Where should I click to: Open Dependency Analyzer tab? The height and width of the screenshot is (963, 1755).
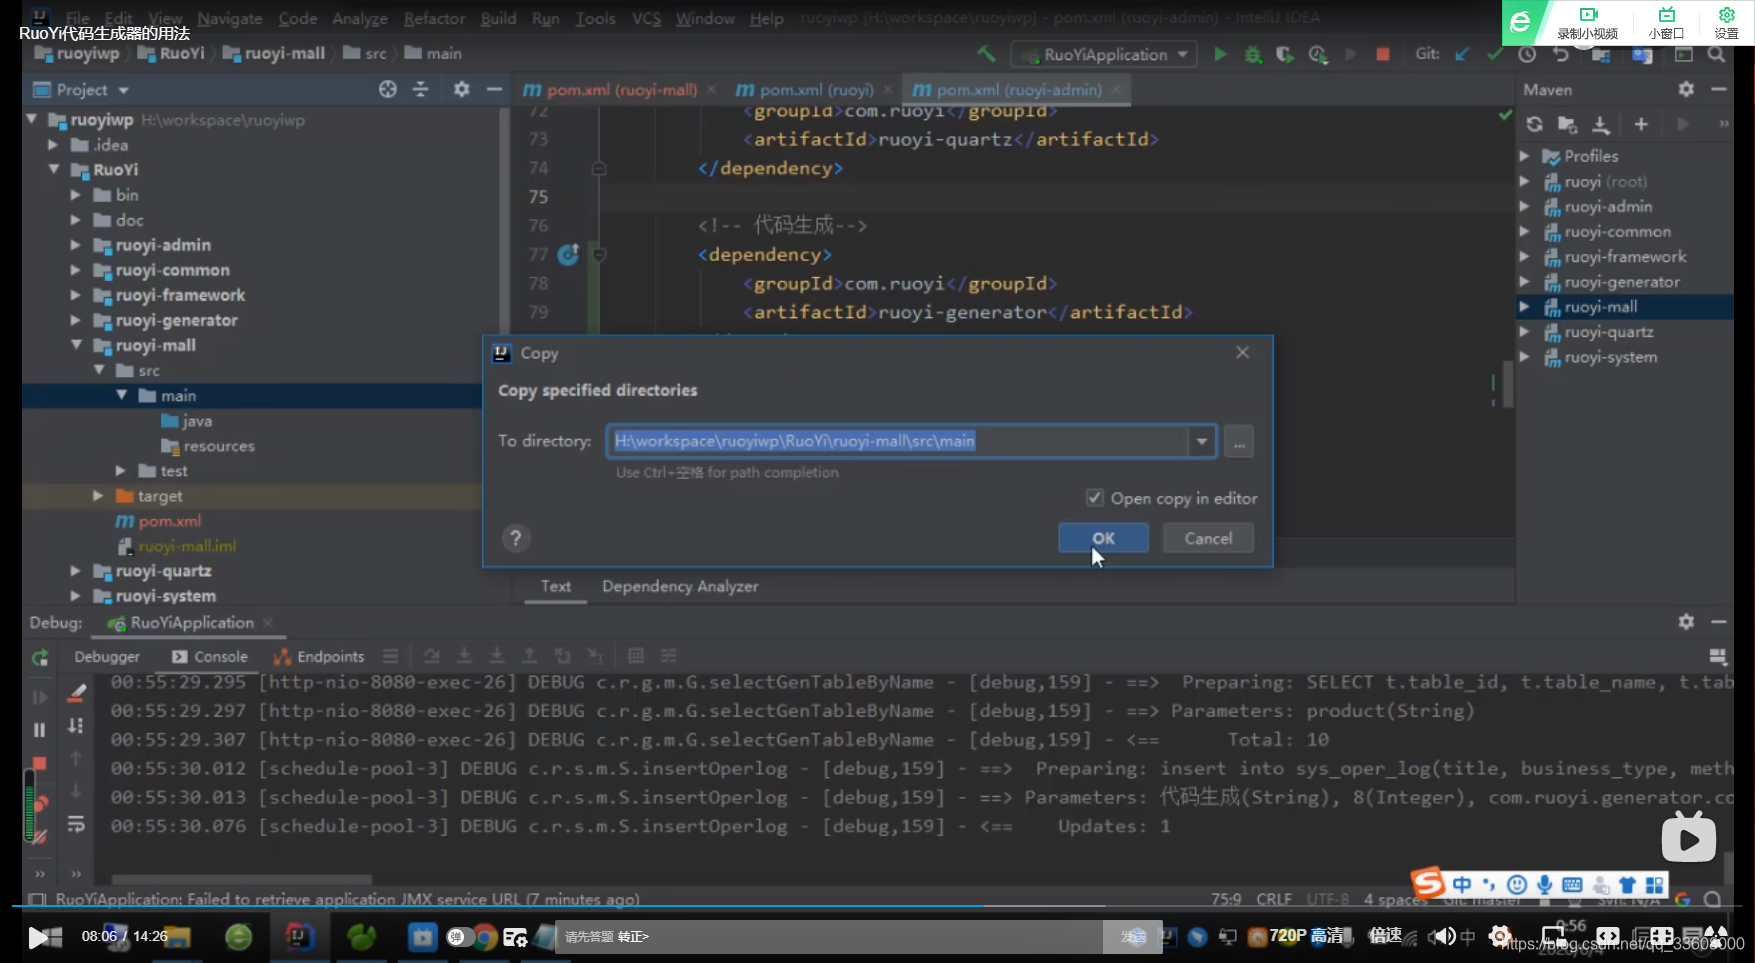tap(680, 586)
